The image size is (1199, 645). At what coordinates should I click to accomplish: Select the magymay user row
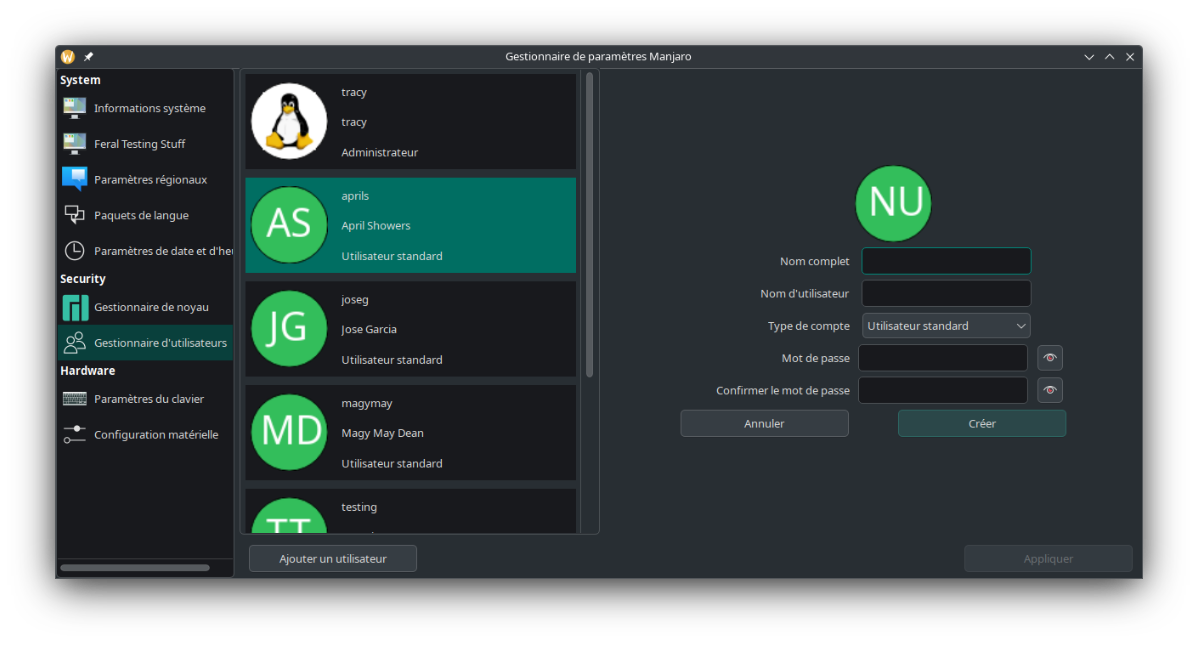click(x=411, y=433)
